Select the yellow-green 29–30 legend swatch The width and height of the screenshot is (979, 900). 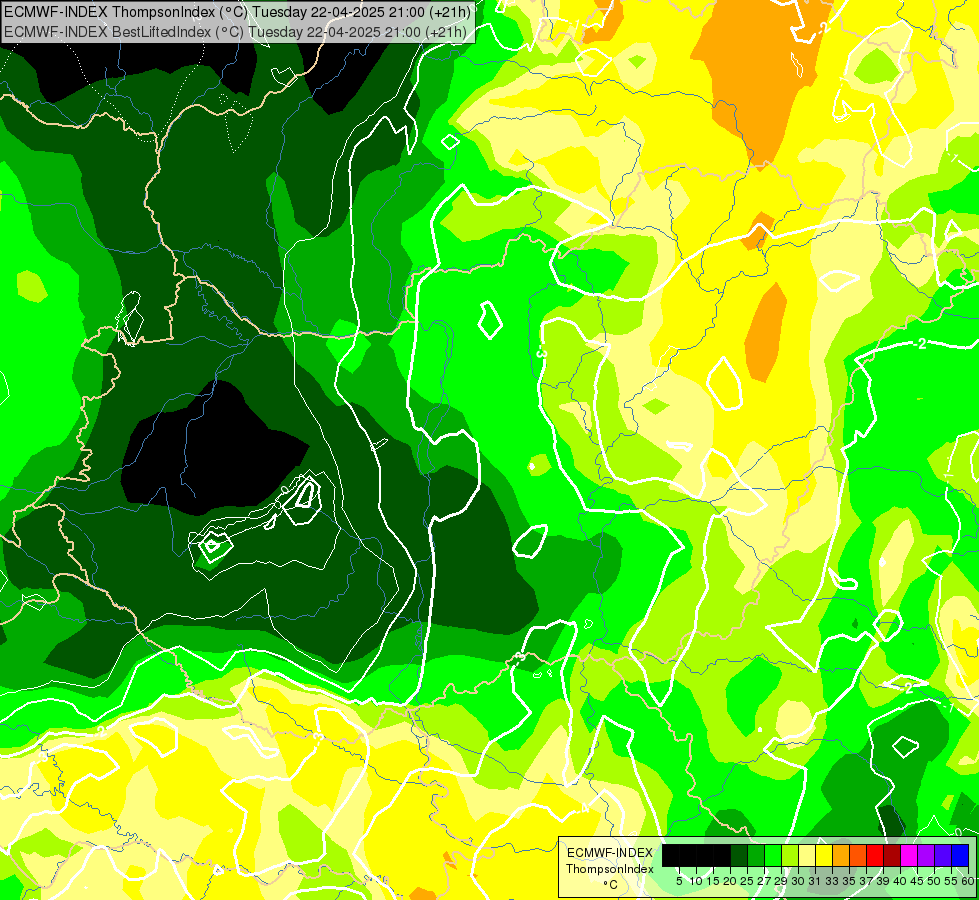click(790, 855)
